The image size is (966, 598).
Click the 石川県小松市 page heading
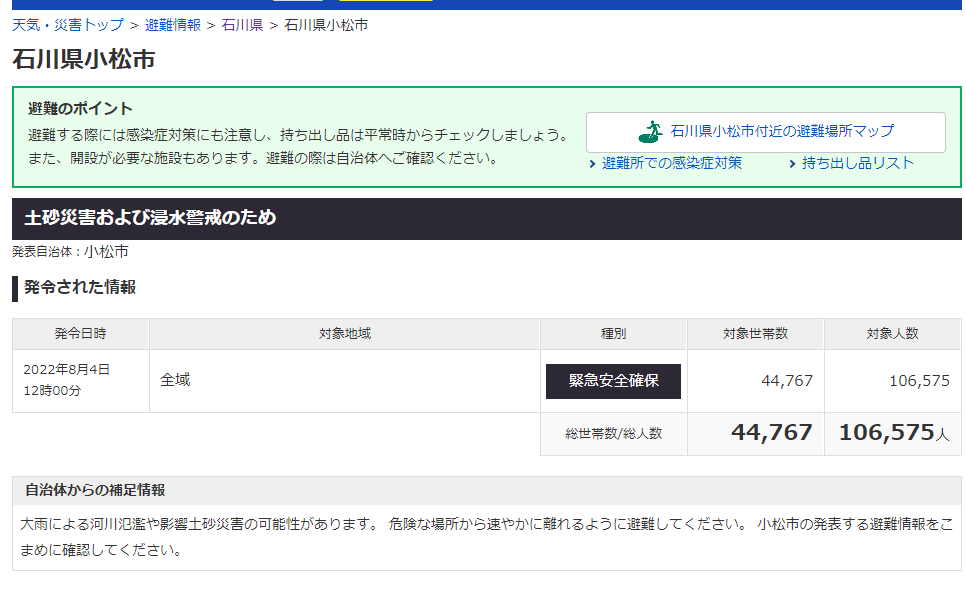[84, 59]
